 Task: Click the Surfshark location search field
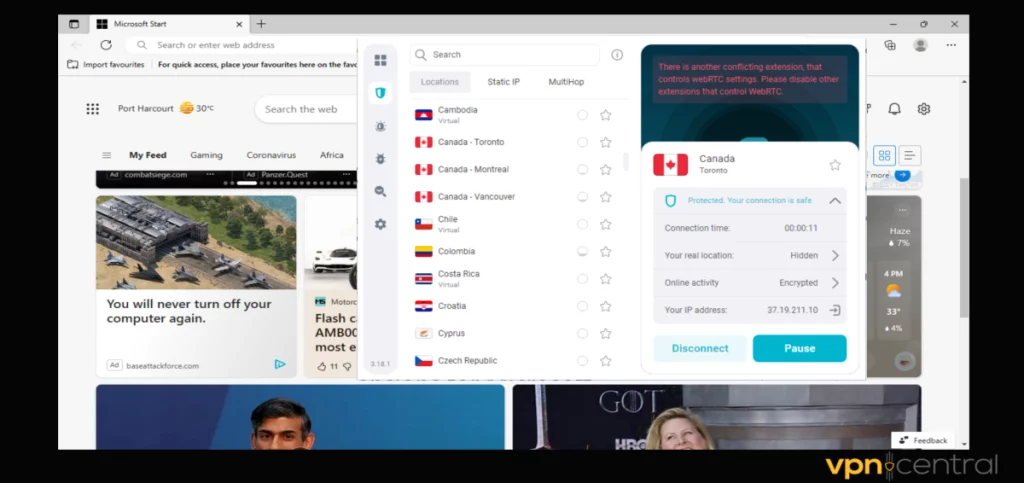pyautogui.click(x=505, y=55)
